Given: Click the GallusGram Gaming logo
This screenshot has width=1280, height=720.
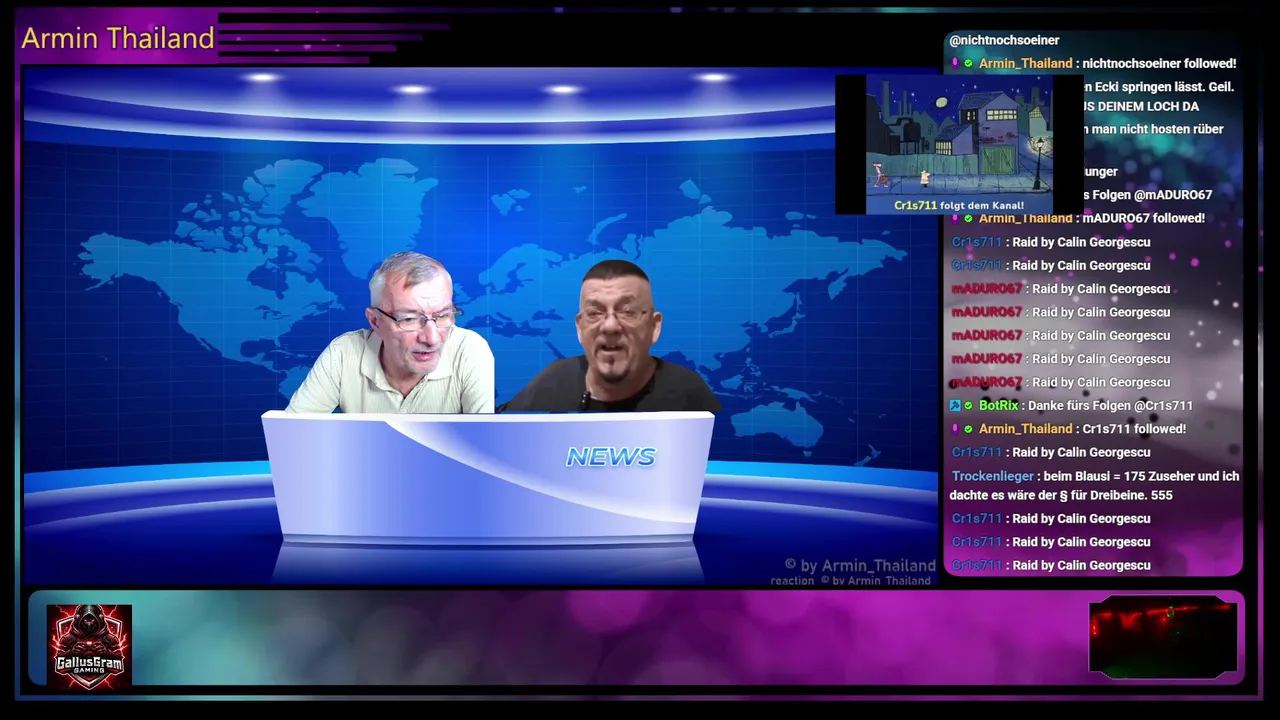Looking at the screenshot, I should tap(89, 646).
